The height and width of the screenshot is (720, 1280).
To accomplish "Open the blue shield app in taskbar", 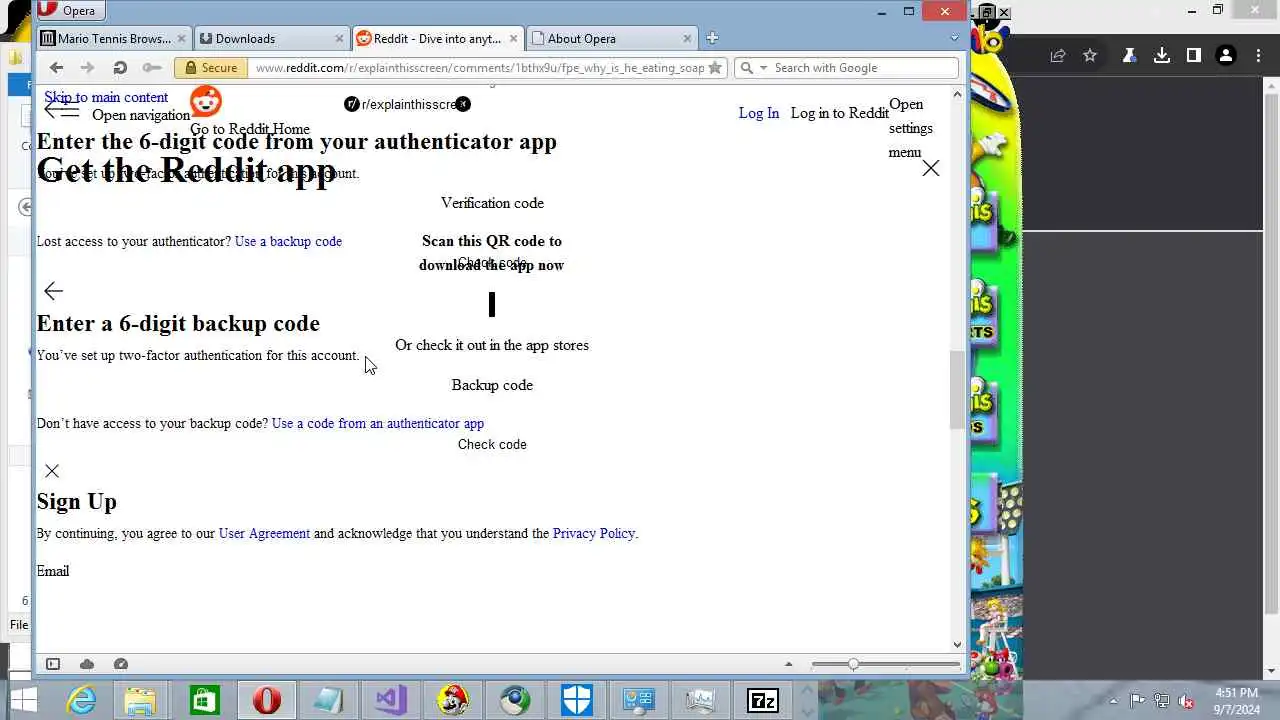I will (x=576, y=700).
